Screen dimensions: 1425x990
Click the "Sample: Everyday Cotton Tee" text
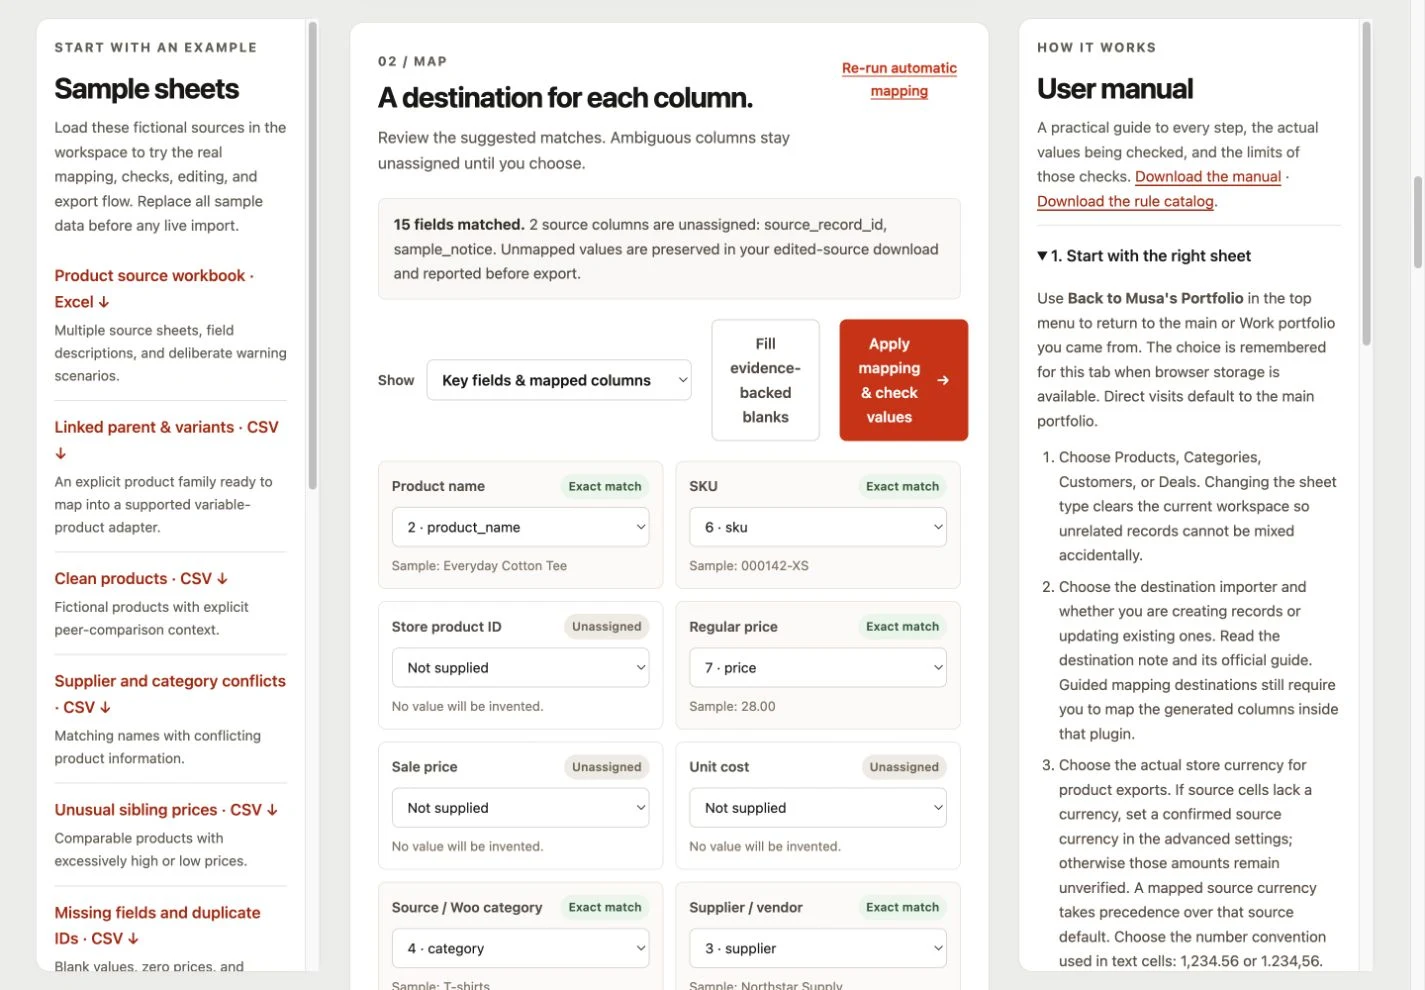[479, 566]
